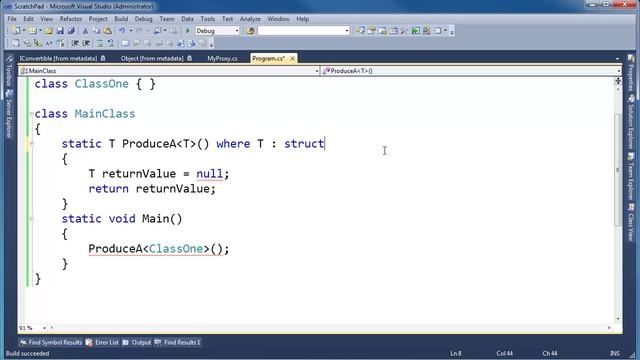Collapse the MainClass code region
640x360 pixels.
pos(31,114)
